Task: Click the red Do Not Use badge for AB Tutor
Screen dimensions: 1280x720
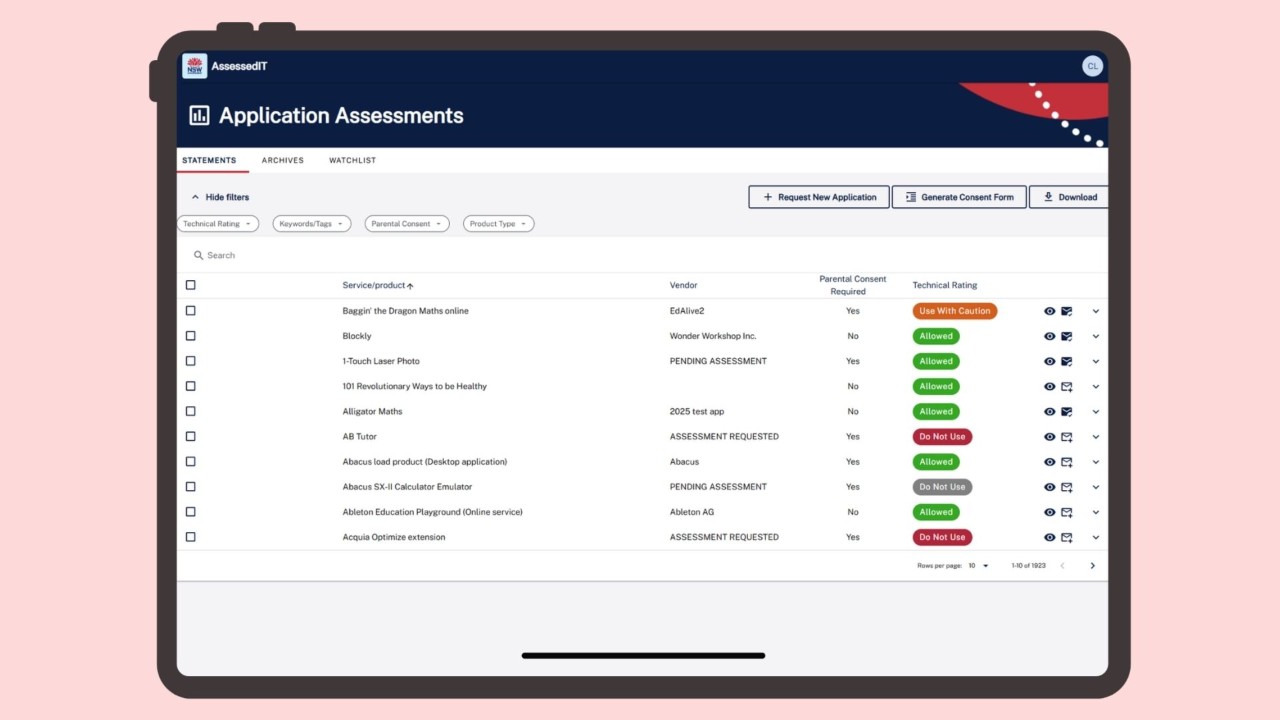Action: (942, 437)
